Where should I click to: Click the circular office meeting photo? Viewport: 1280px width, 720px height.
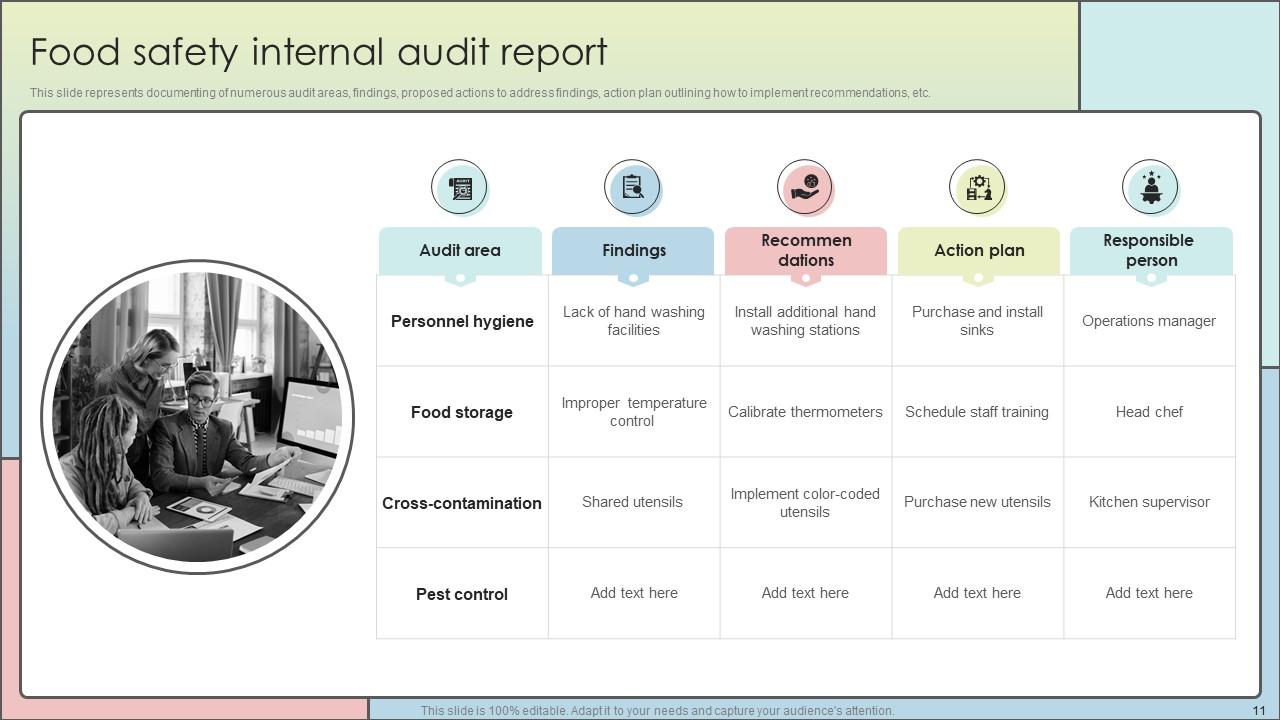pyautogui.click(x=197, y=417)
